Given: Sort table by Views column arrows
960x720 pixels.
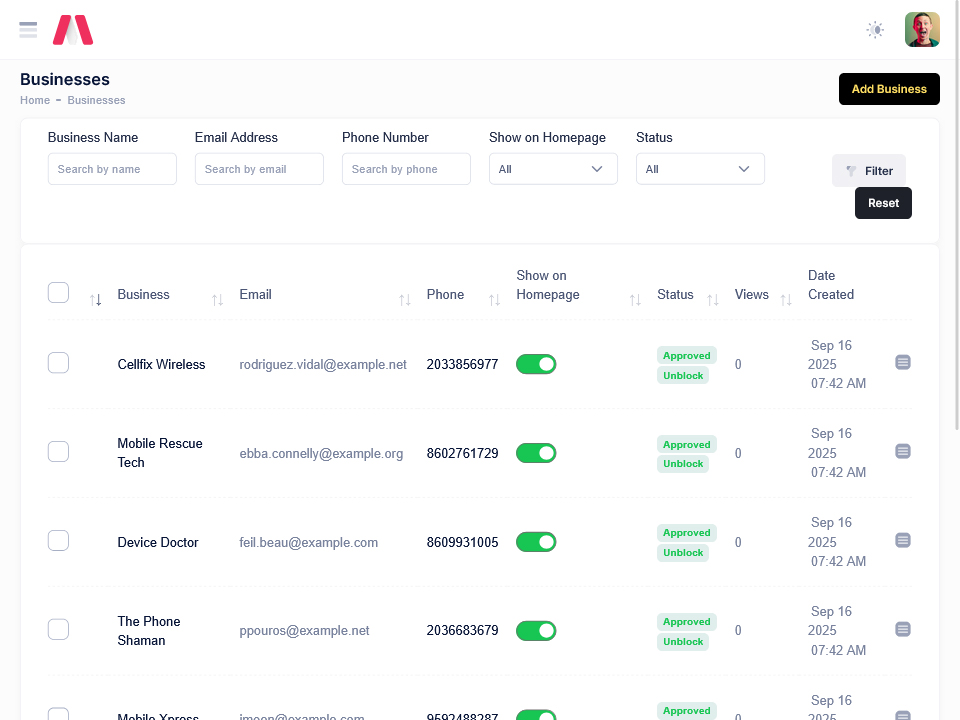Looking at the screenshot, I should [786, 300].
